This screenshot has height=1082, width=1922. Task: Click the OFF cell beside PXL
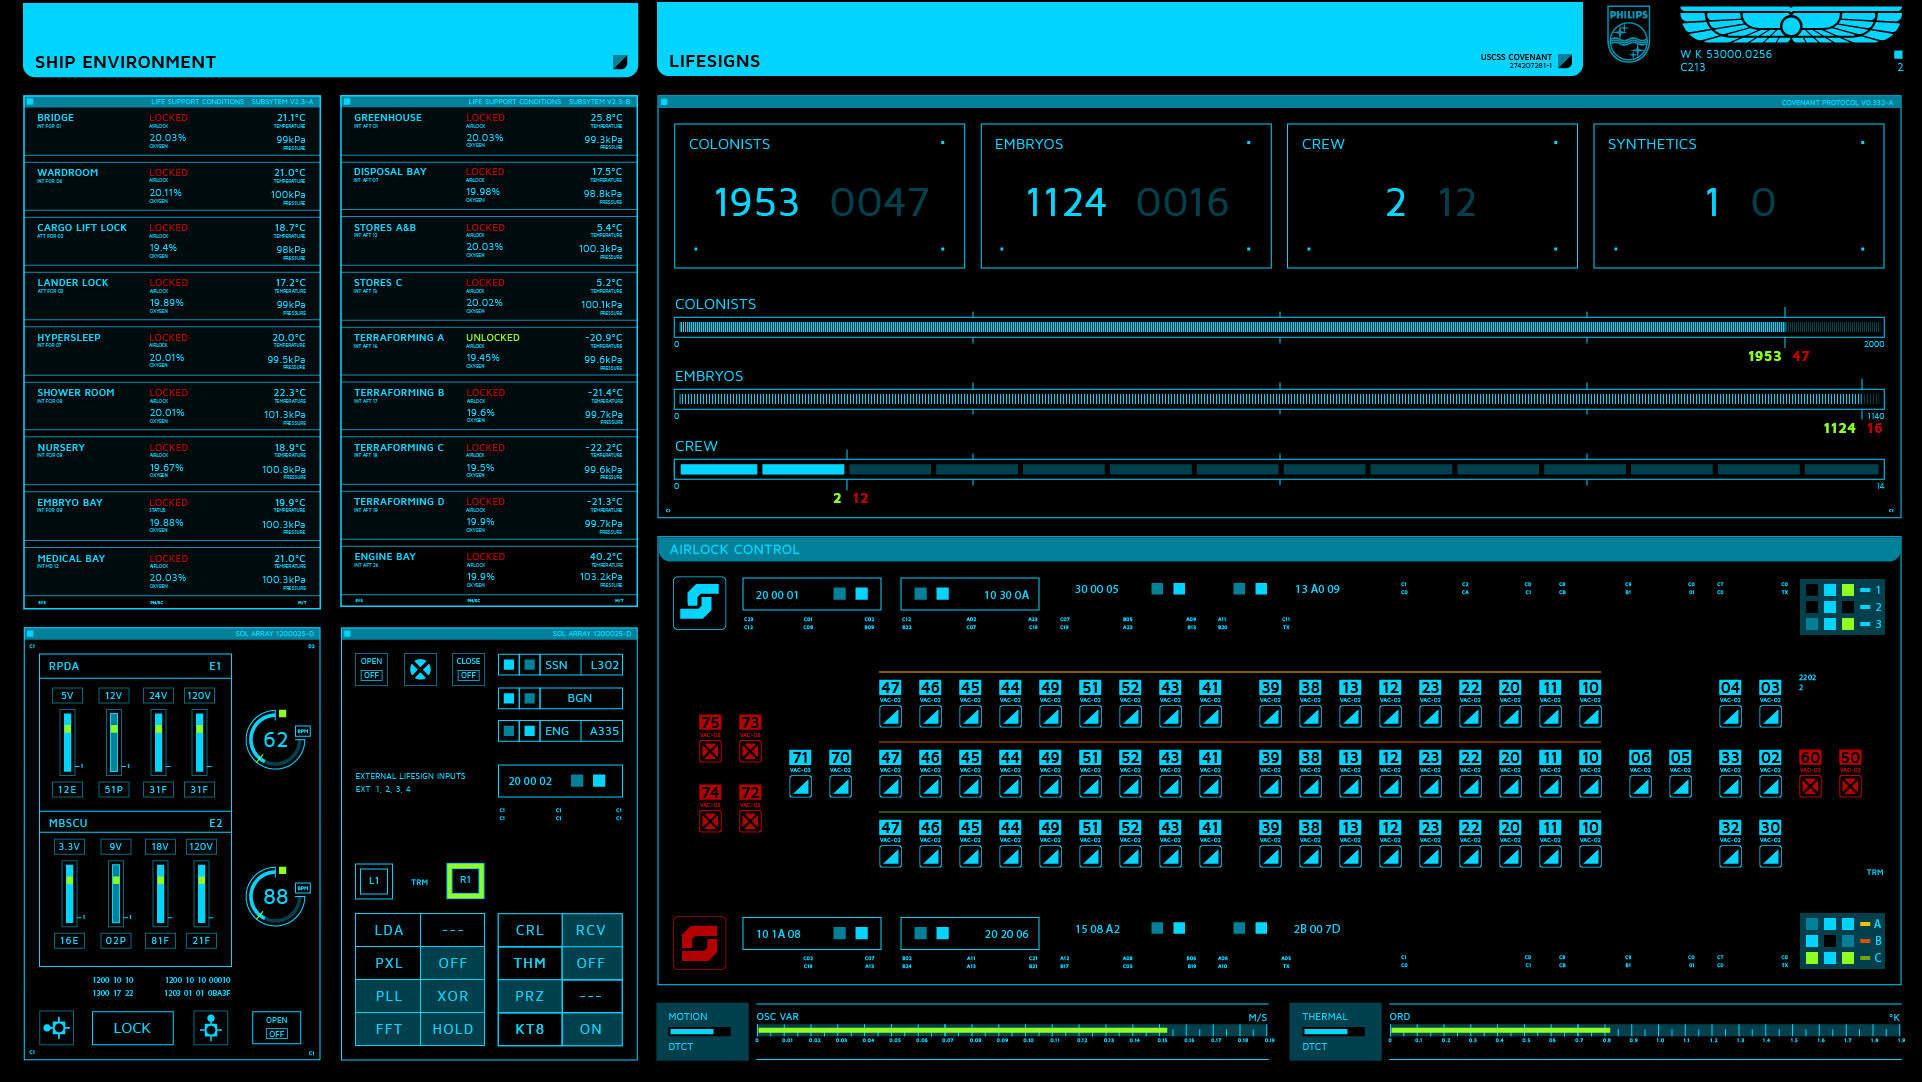click(x=452, y=963)
